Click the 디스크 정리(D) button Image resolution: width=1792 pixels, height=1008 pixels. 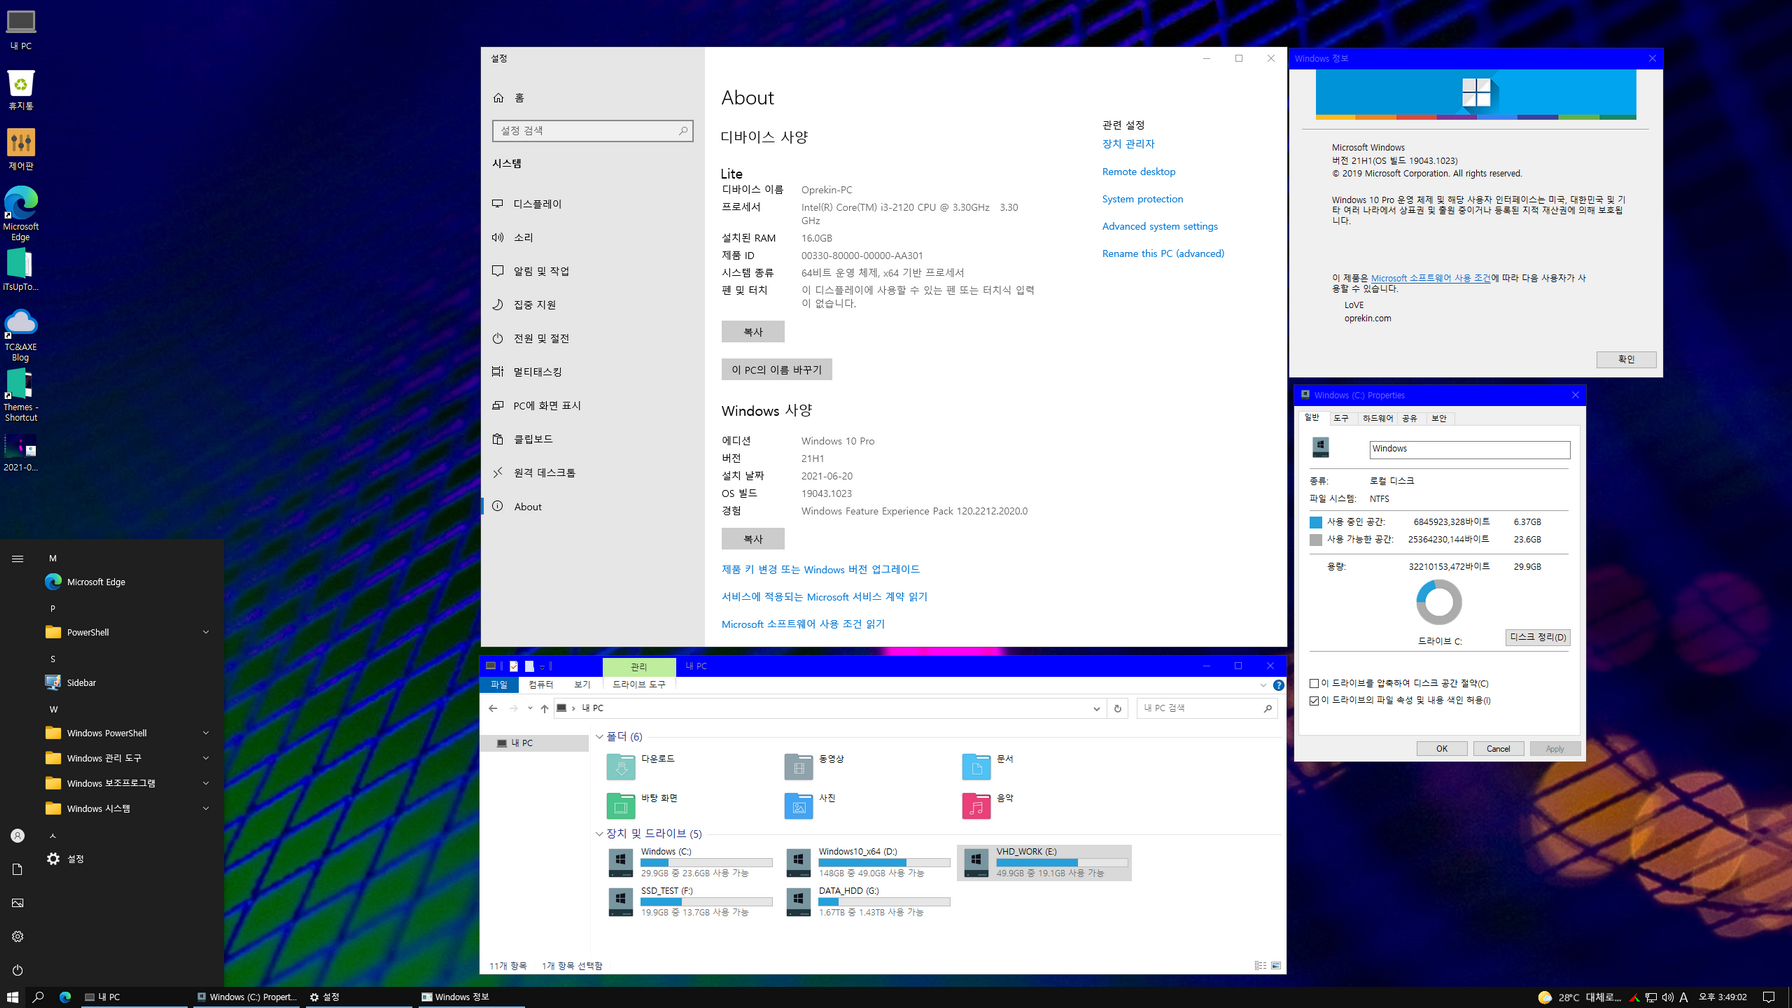pyautogui.click(x=1537, y=637)
